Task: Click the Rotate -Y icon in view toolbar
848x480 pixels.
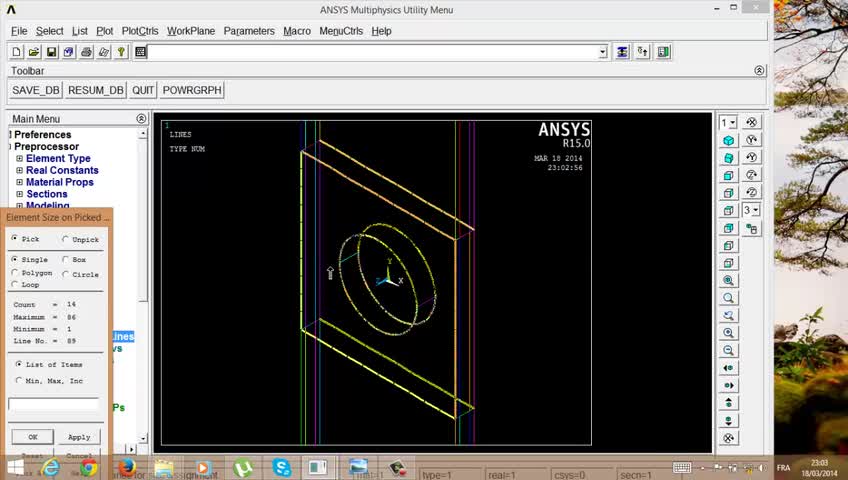Action: click(751, 157)
